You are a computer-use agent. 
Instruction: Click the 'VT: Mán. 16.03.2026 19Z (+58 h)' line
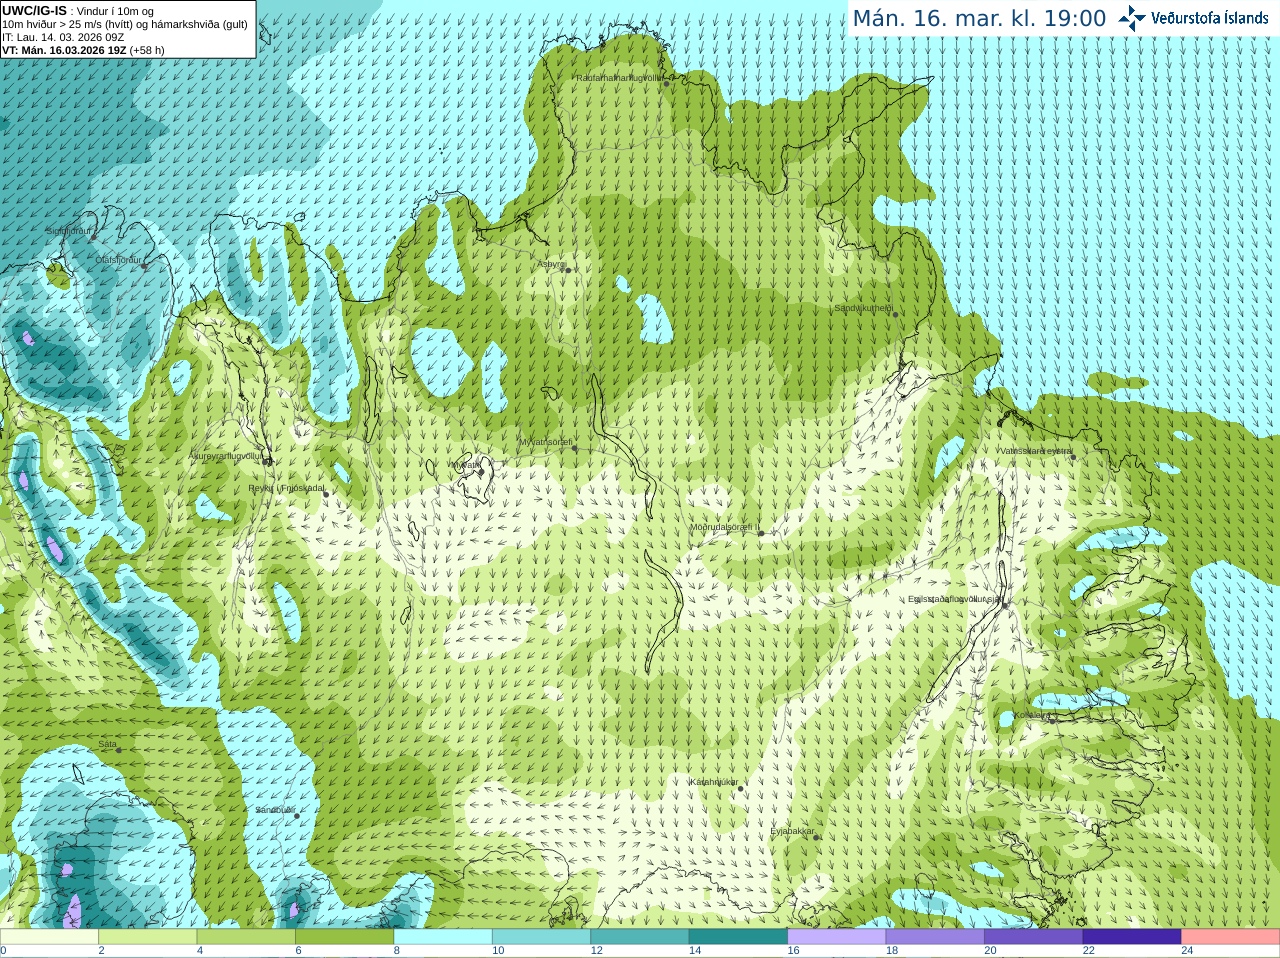[83, 50]
